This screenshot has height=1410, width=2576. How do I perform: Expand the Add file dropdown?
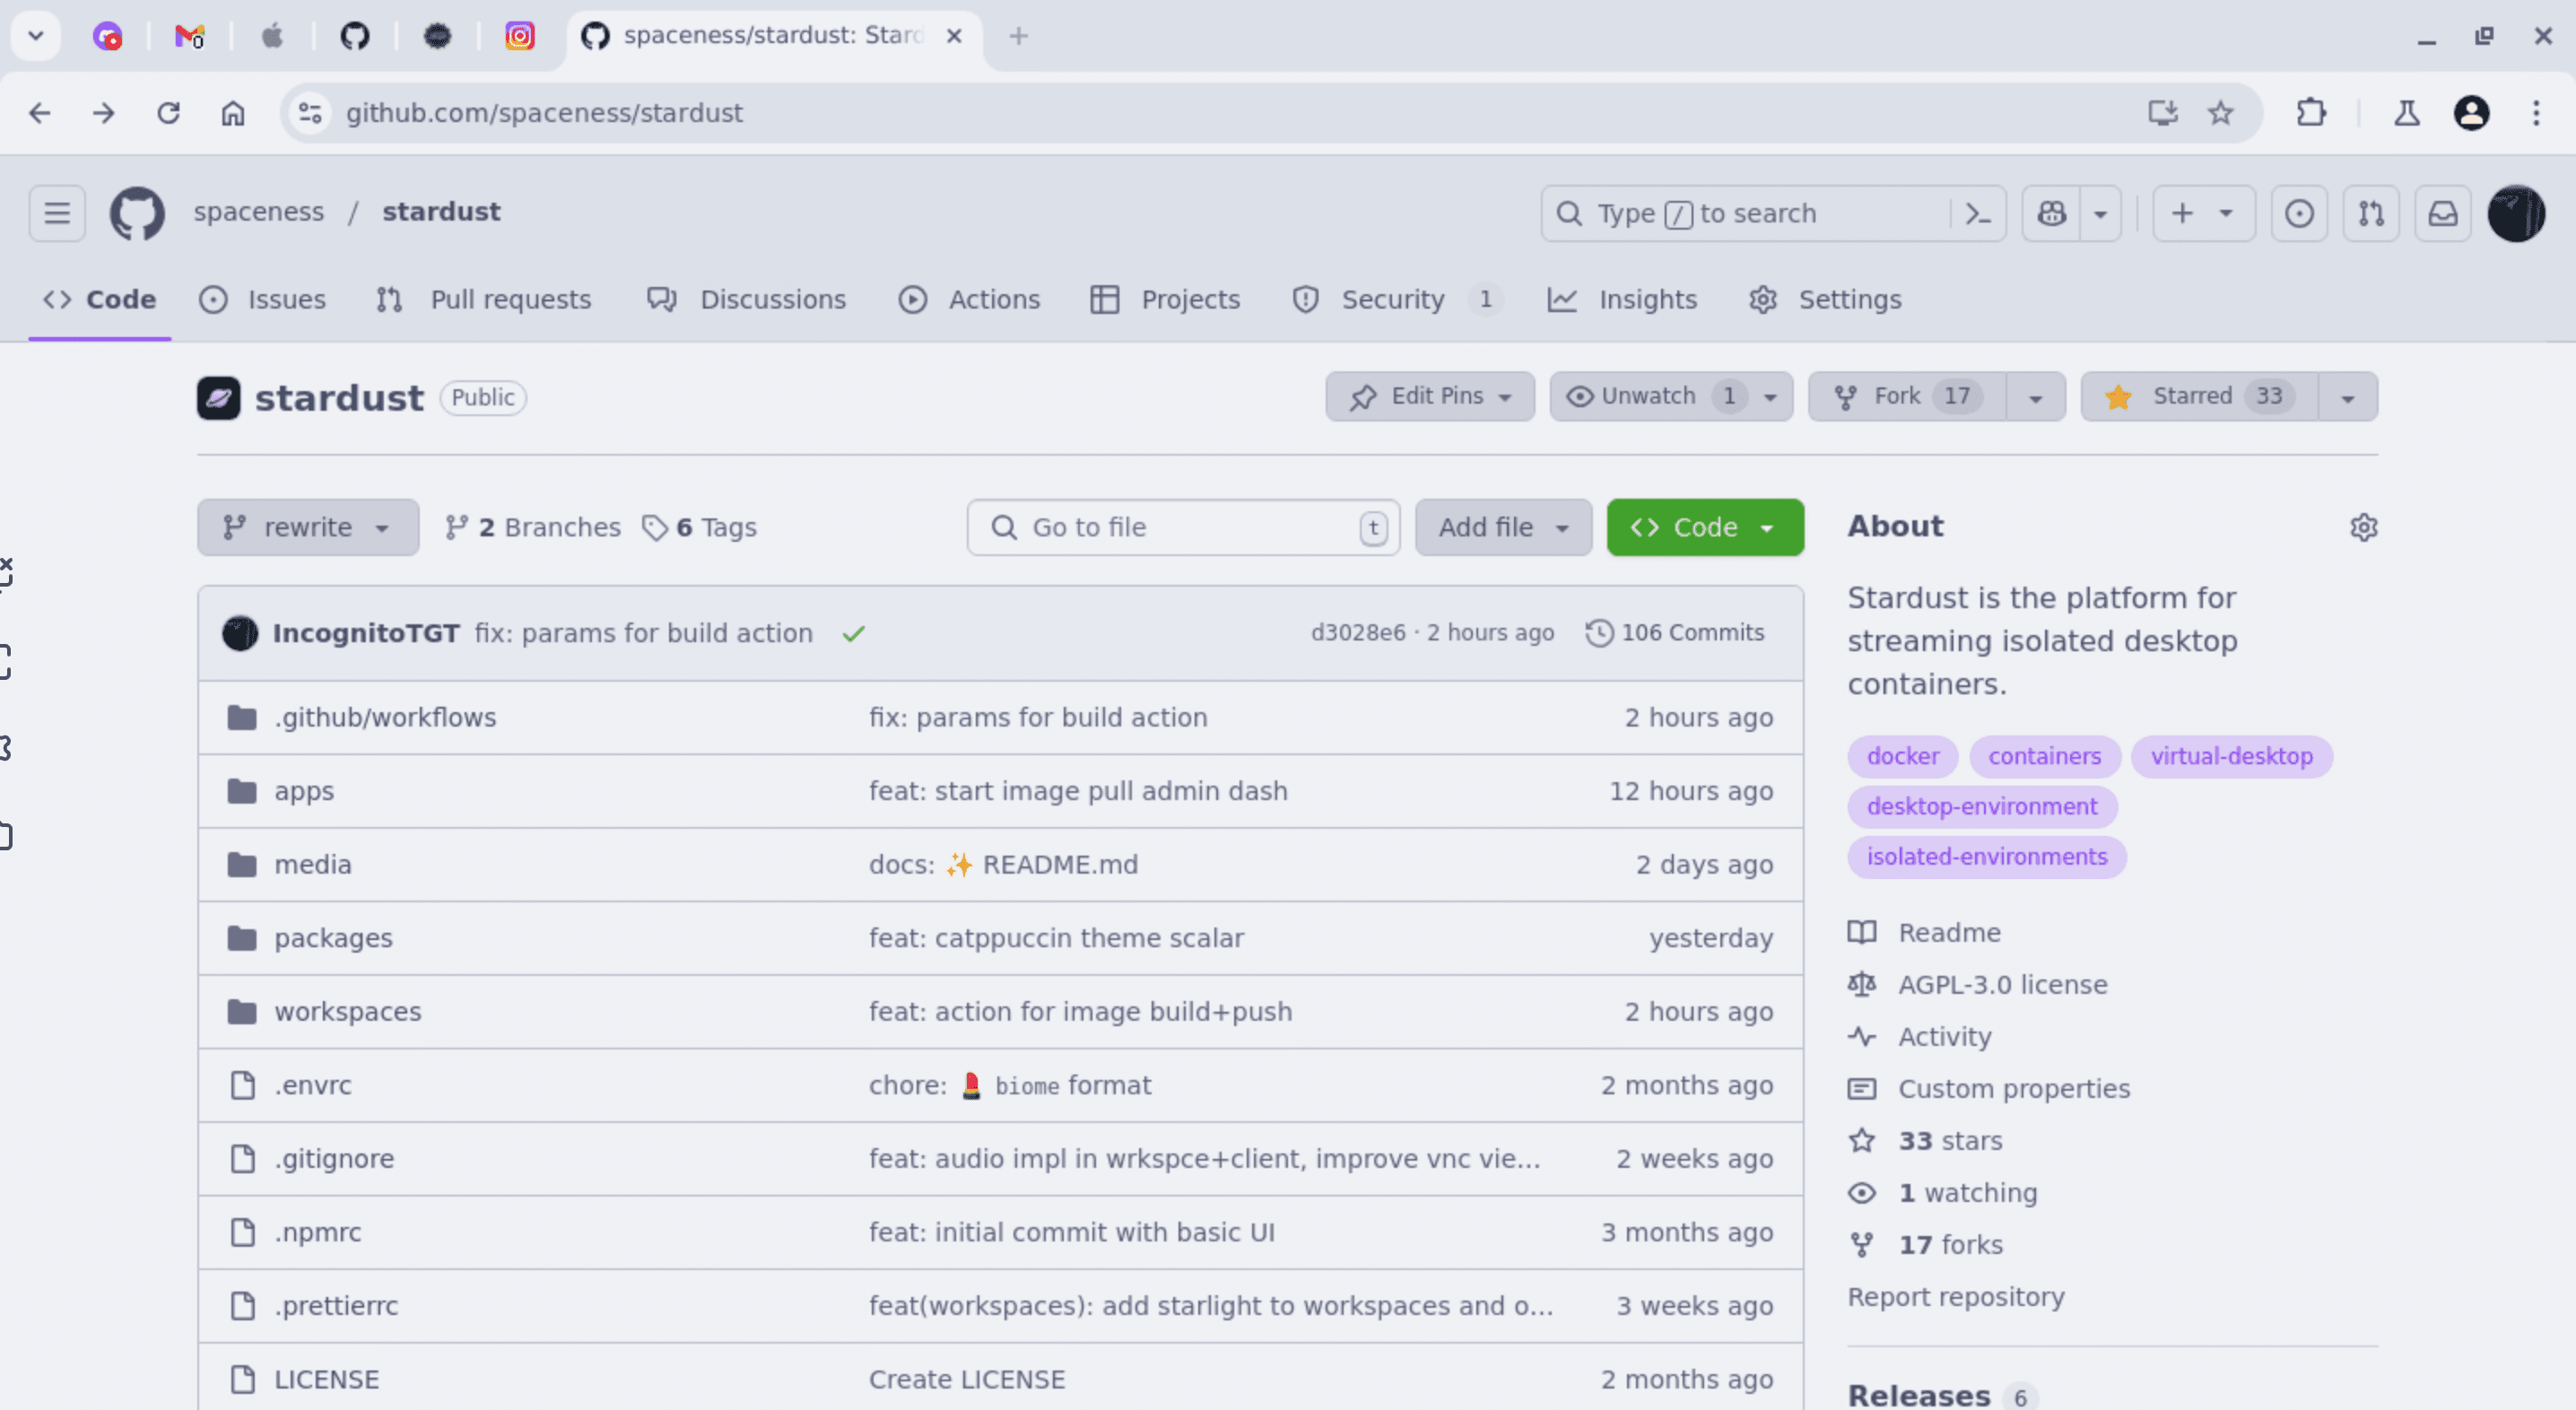(1502, 527)
